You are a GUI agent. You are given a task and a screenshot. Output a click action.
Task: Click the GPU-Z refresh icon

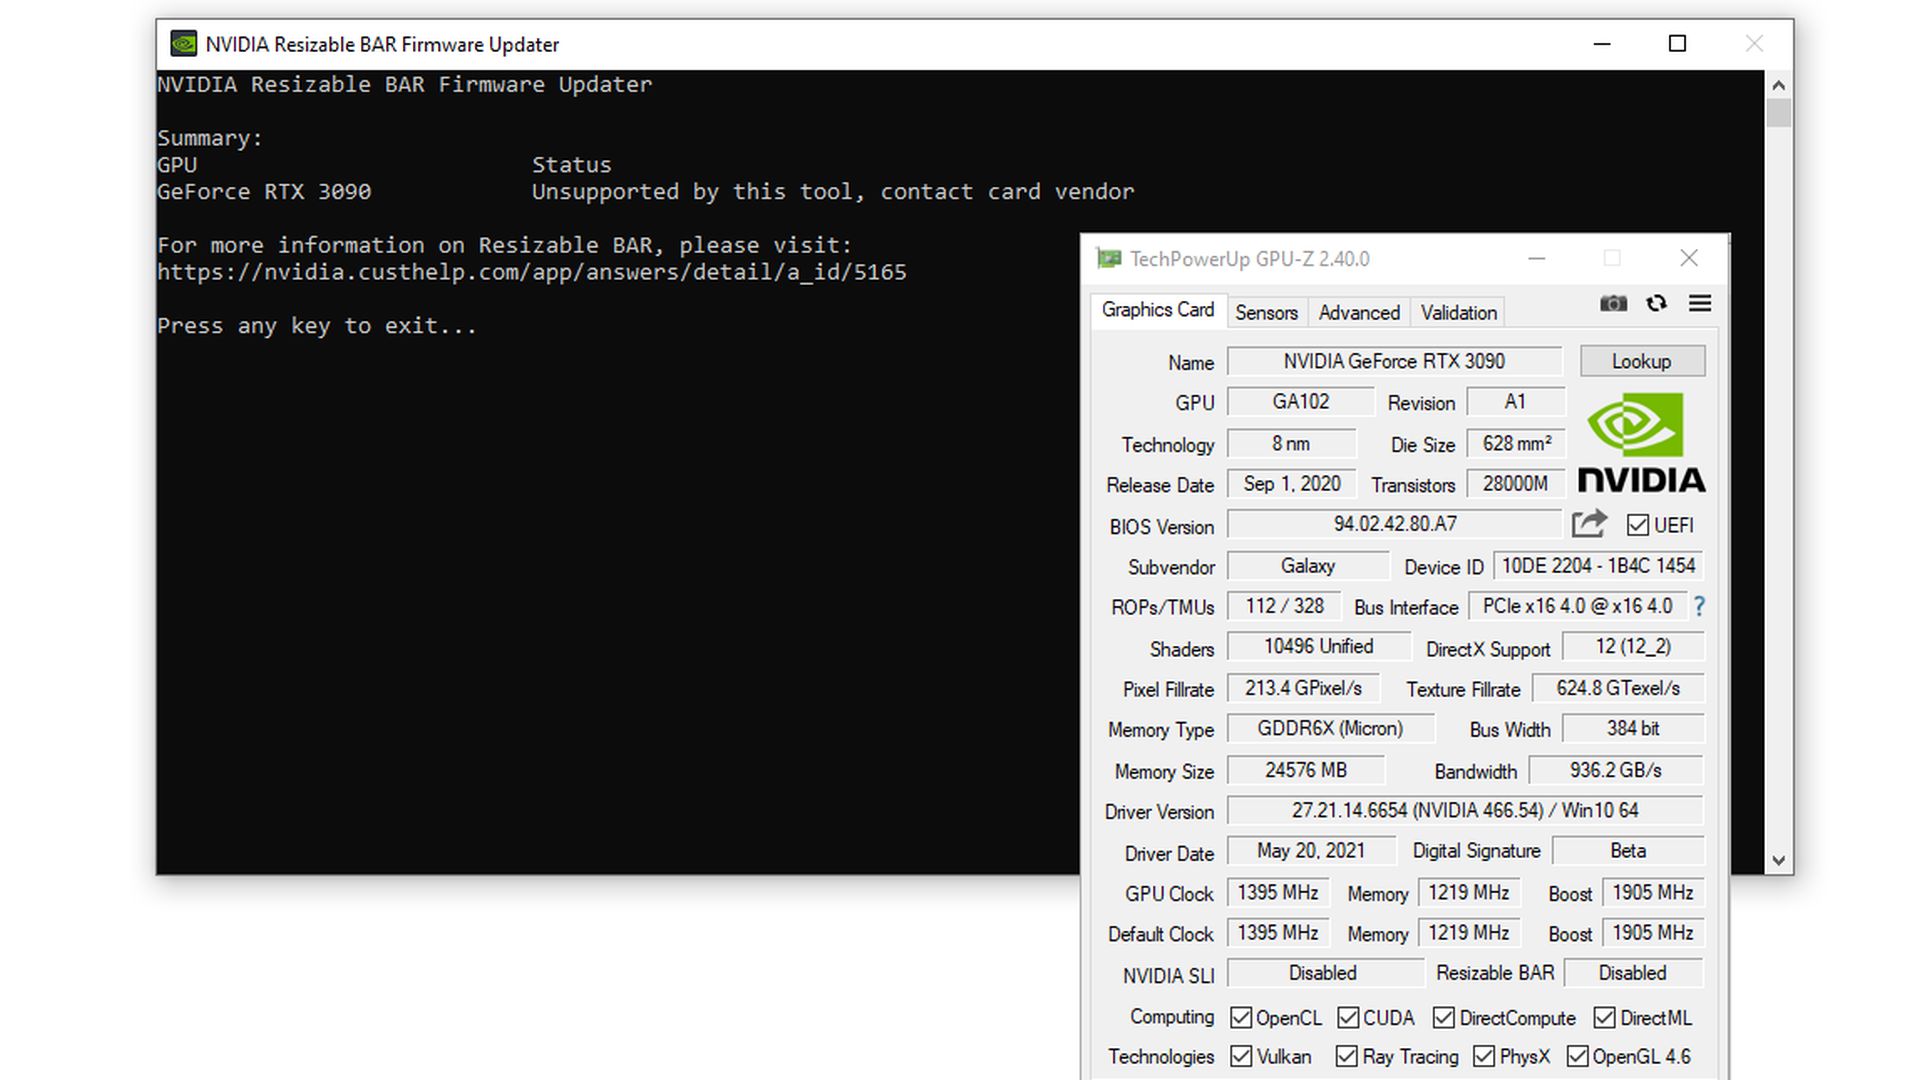click(x=1656, y=303)
